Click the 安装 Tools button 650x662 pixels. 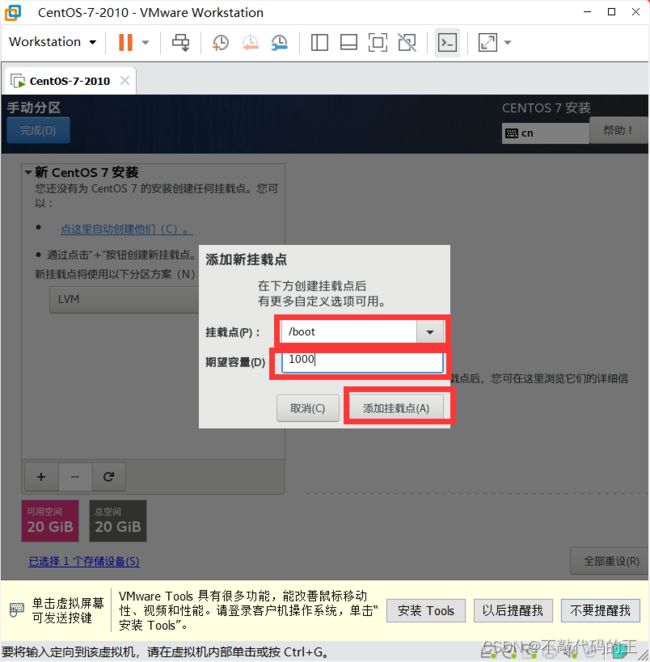[426, 610]
